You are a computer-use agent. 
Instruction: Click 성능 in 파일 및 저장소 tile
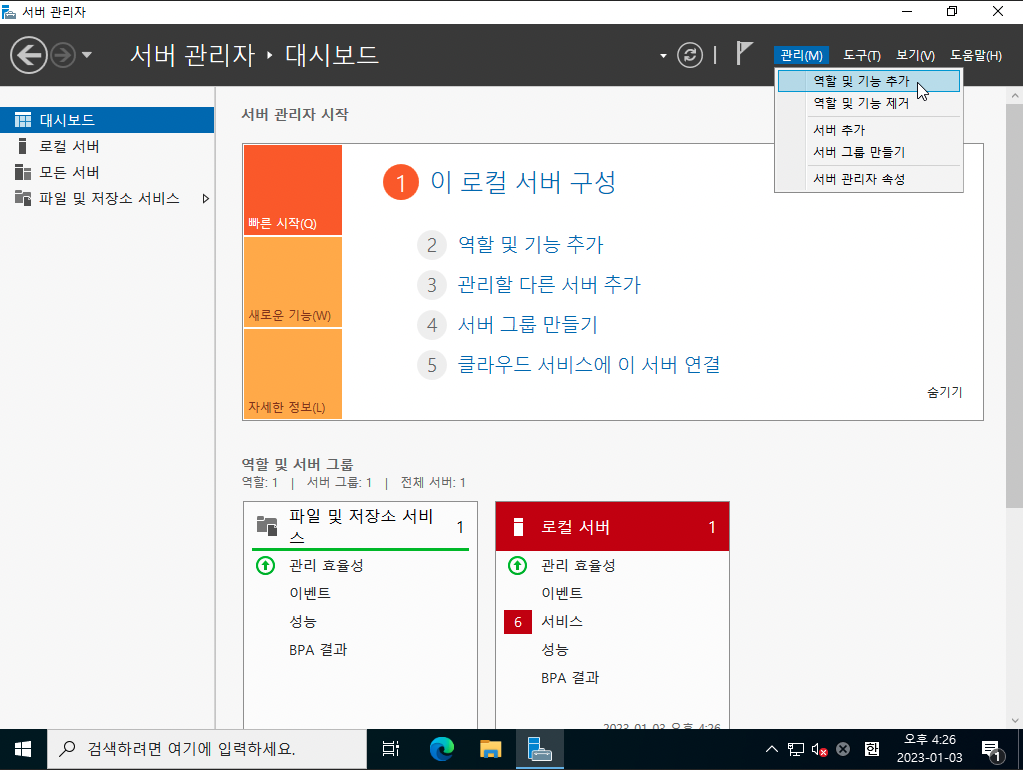(303, 621)
